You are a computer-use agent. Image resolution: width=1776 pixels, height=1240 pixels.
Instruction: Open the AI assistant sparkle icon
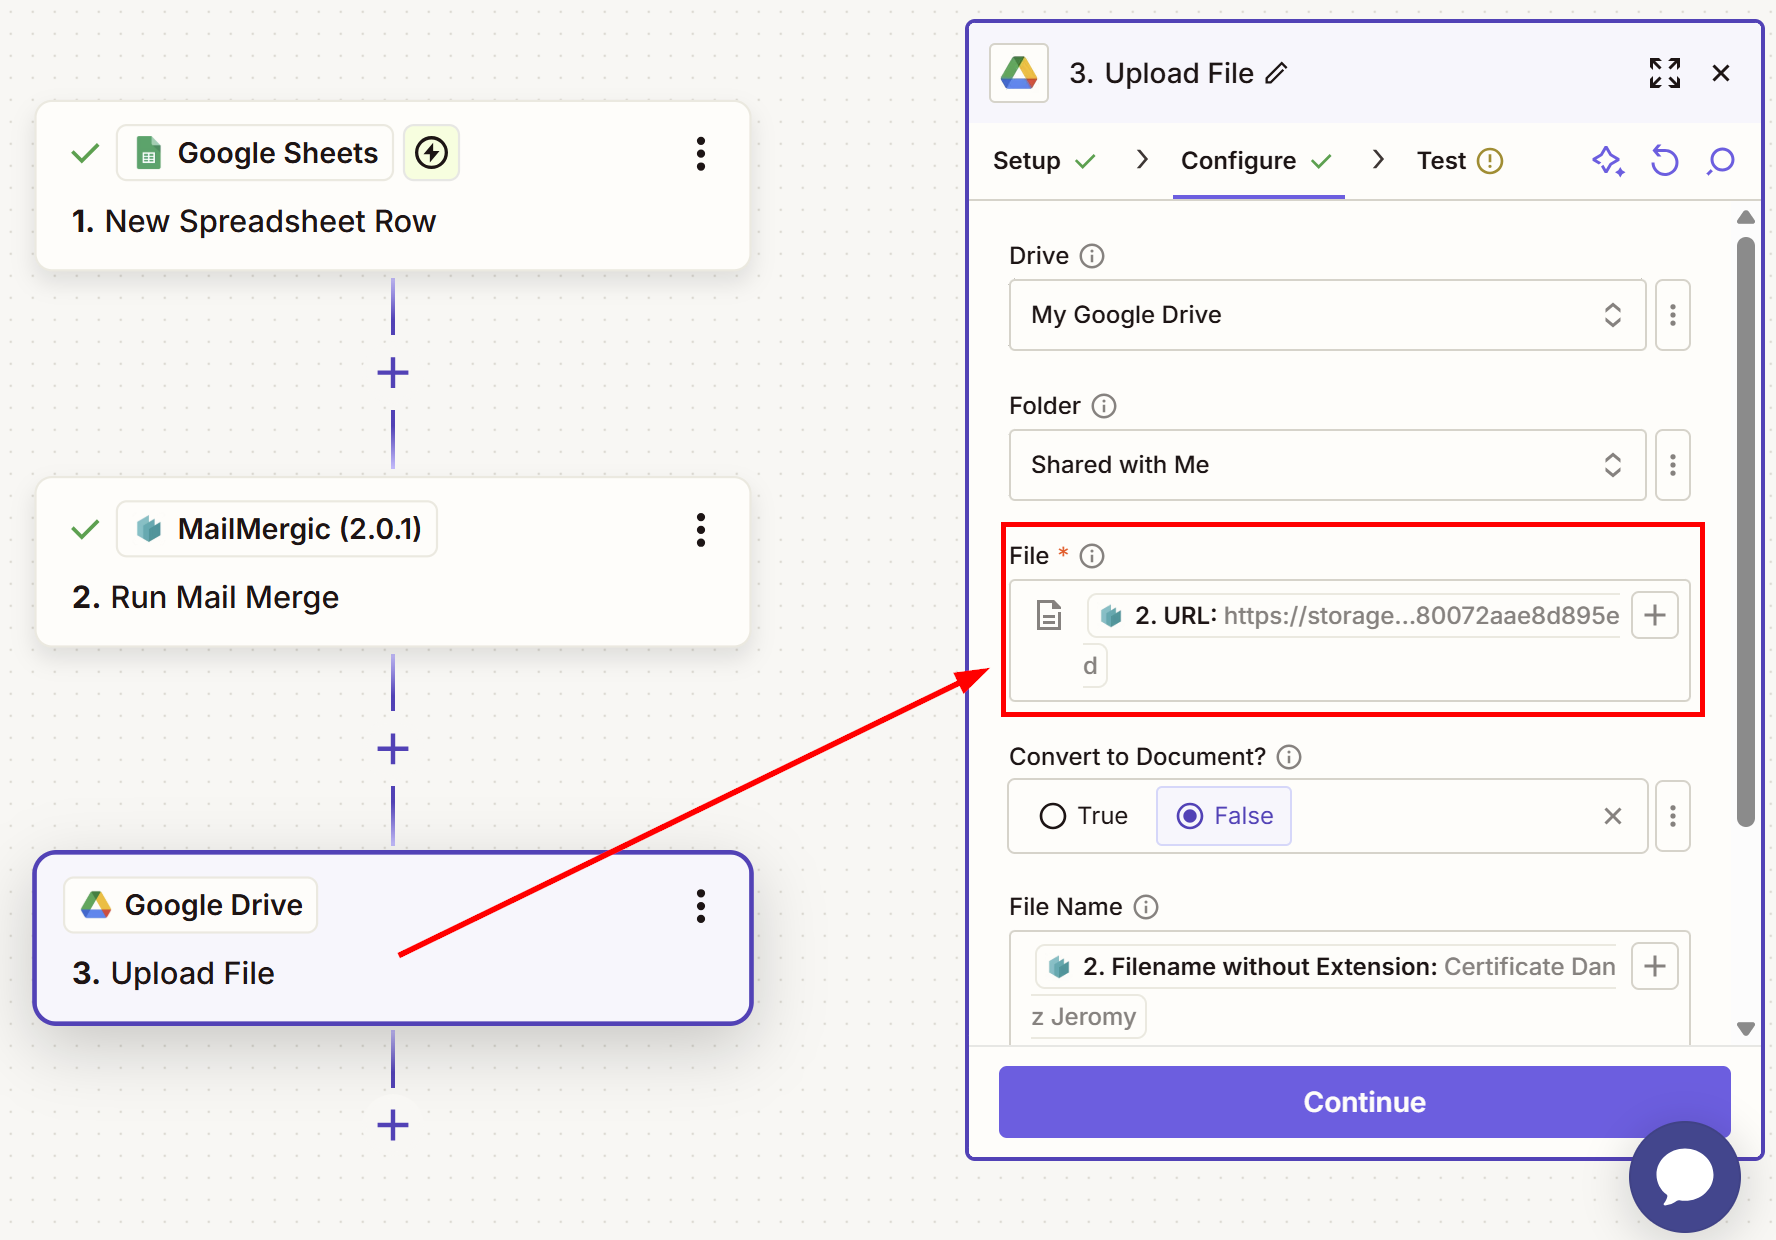click(1606, 161)
